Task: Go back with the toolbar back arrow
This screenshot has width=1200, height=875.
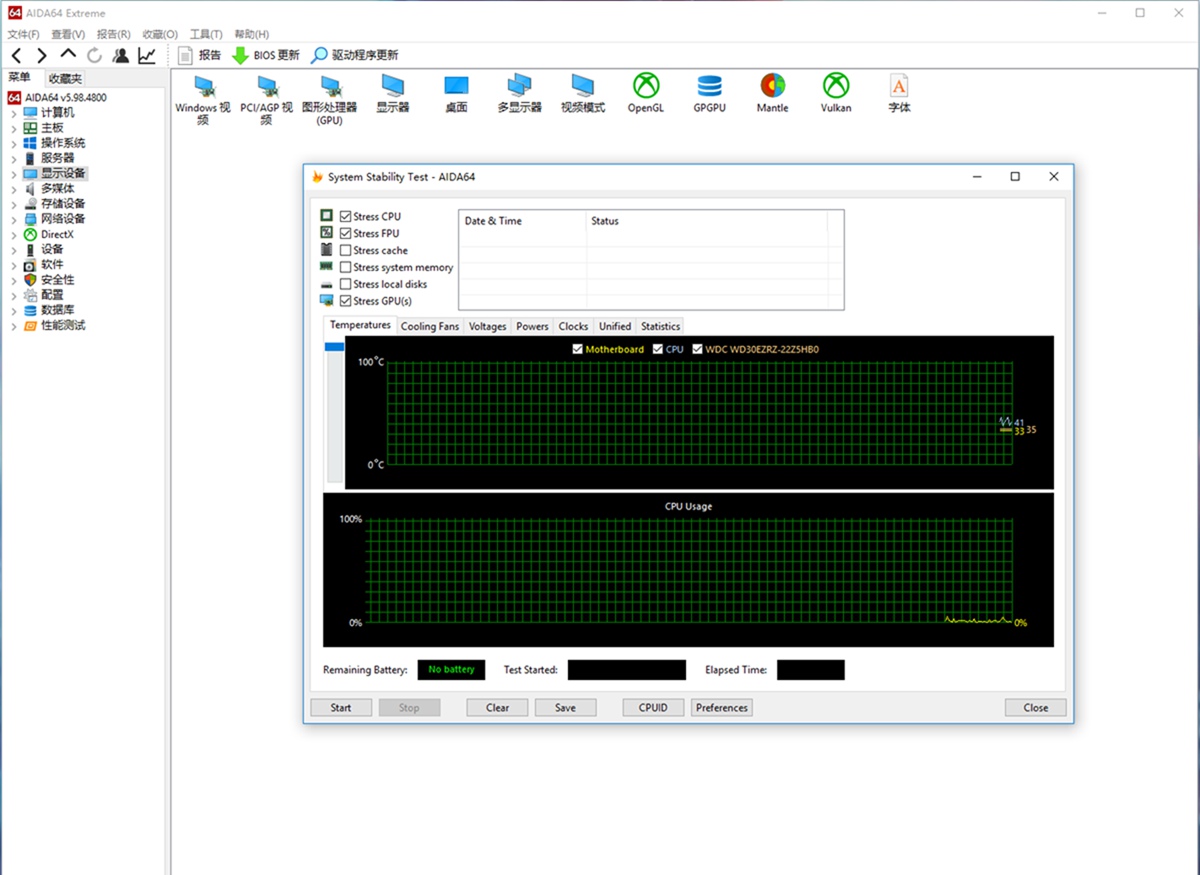Action: pyautogui.click(x=16, y=55)
